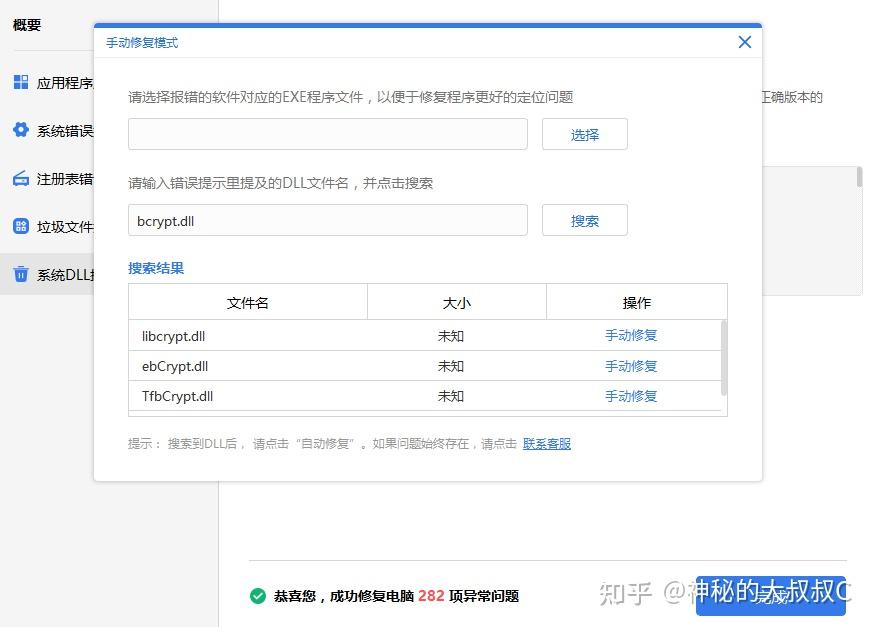Click 手动修复 link for libcrypt.dll
Screen dimensions: 874x627
click(x=630, y=337)
